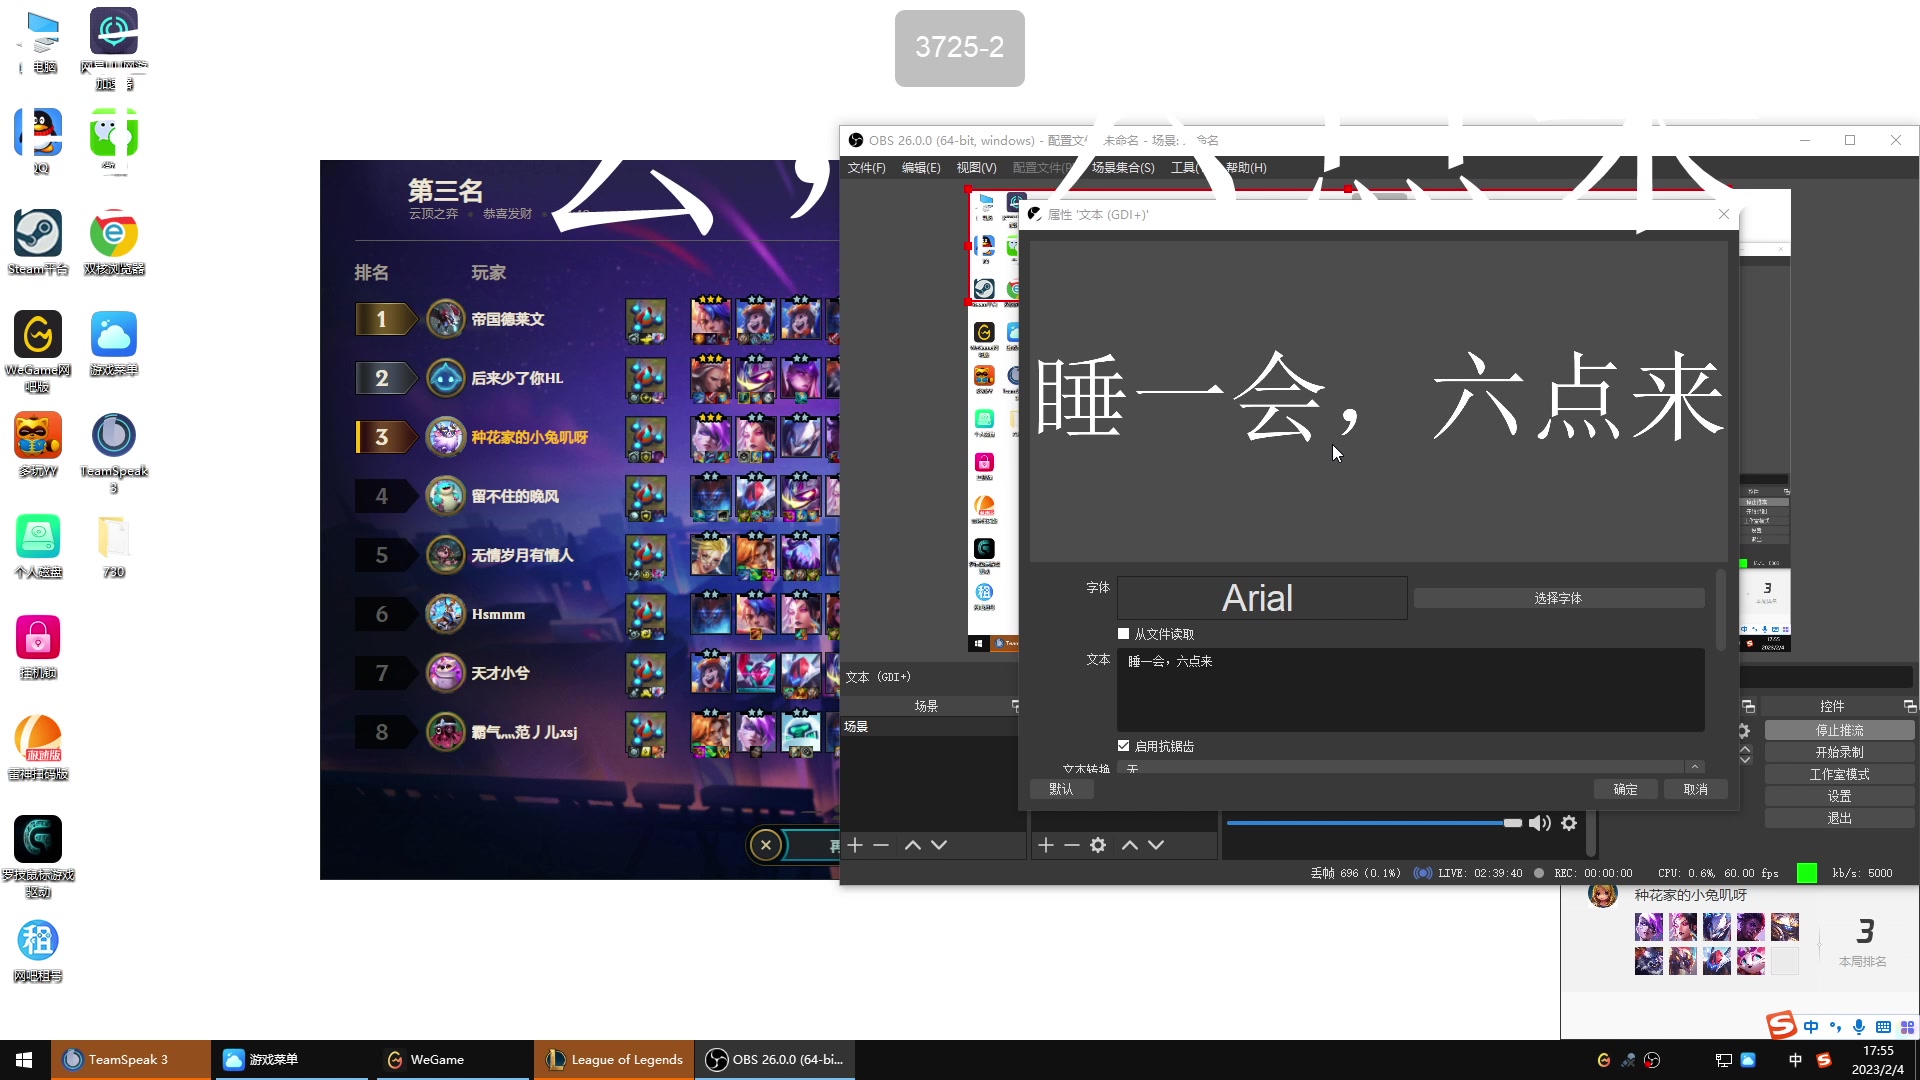This screenshot has height=1080, width=1920.
Task: Open the 场景集合(S) menu in OBS
Action: point(1123,167)
